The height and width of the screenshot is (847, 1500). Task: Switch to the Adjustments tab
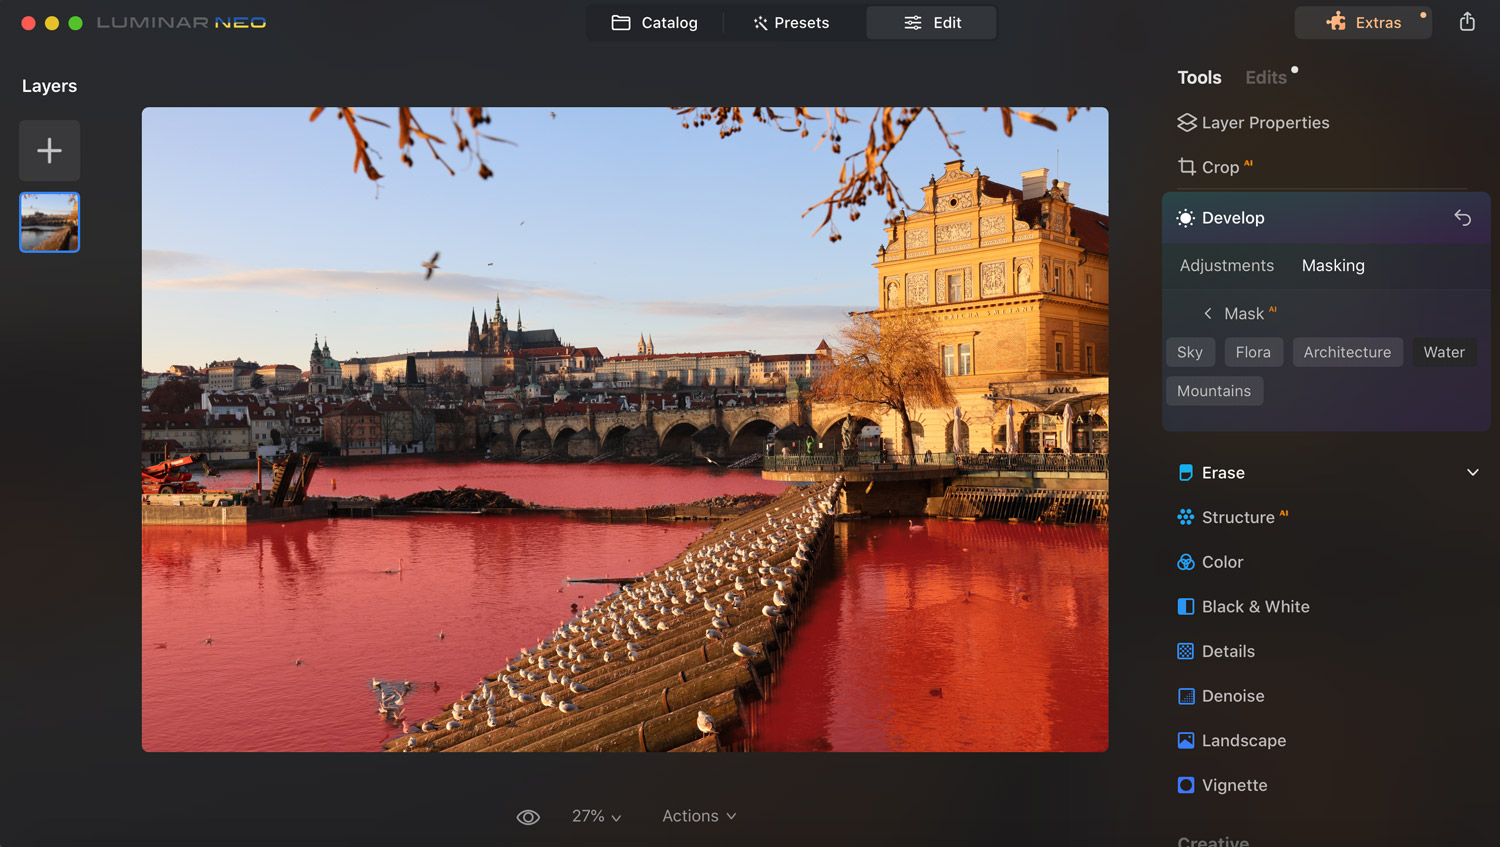click(1226, 266)
